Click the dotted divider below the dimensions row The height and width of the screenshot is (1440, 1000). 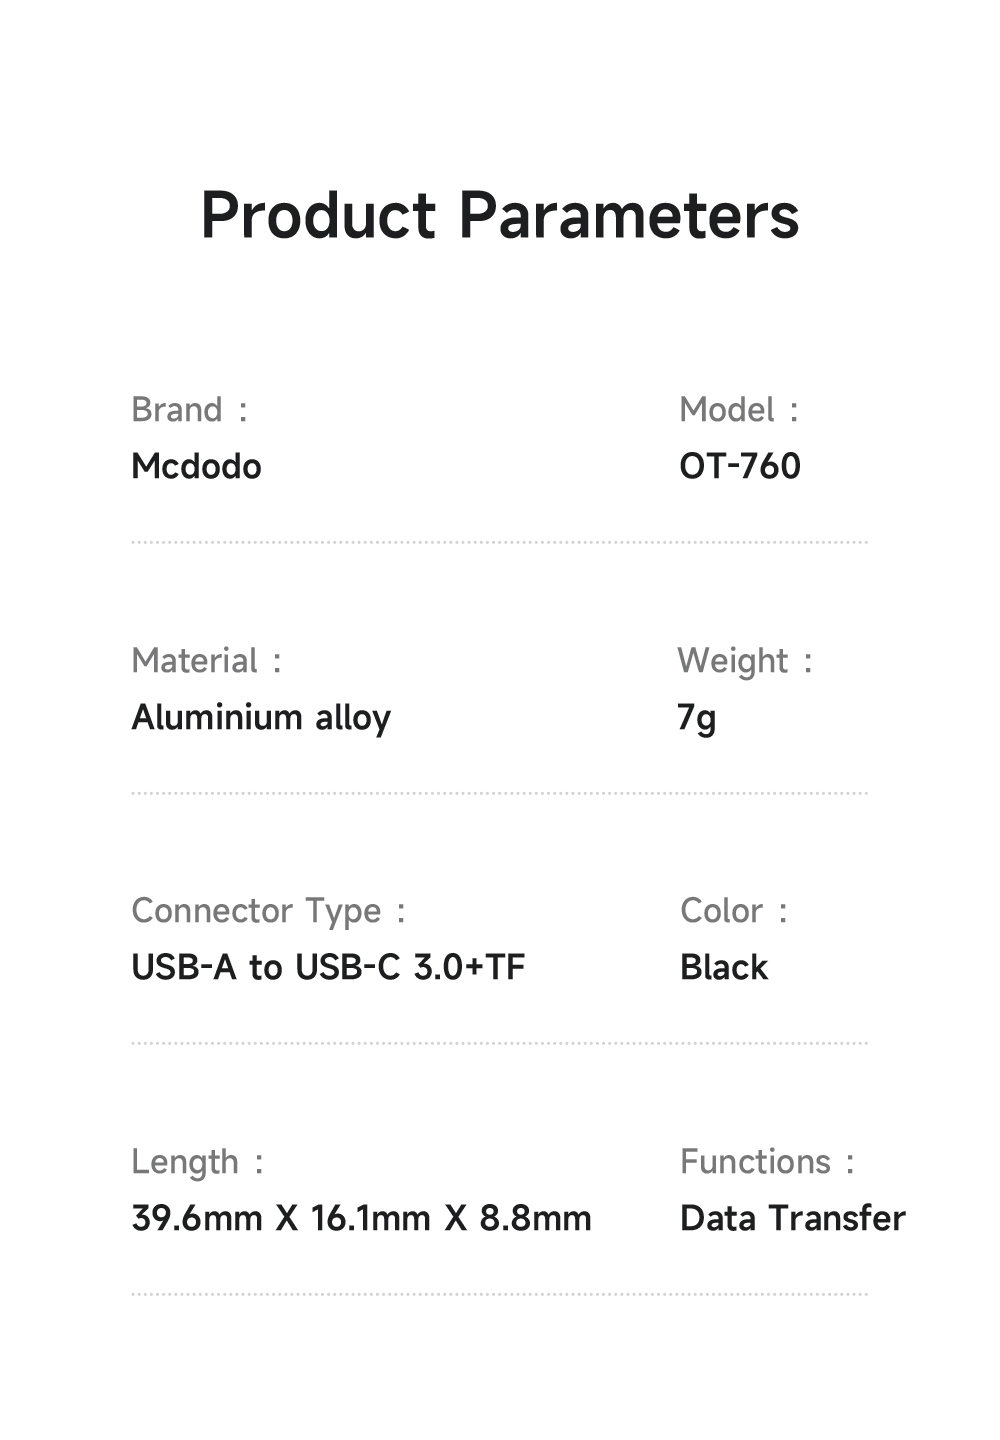coord(499,1294)
